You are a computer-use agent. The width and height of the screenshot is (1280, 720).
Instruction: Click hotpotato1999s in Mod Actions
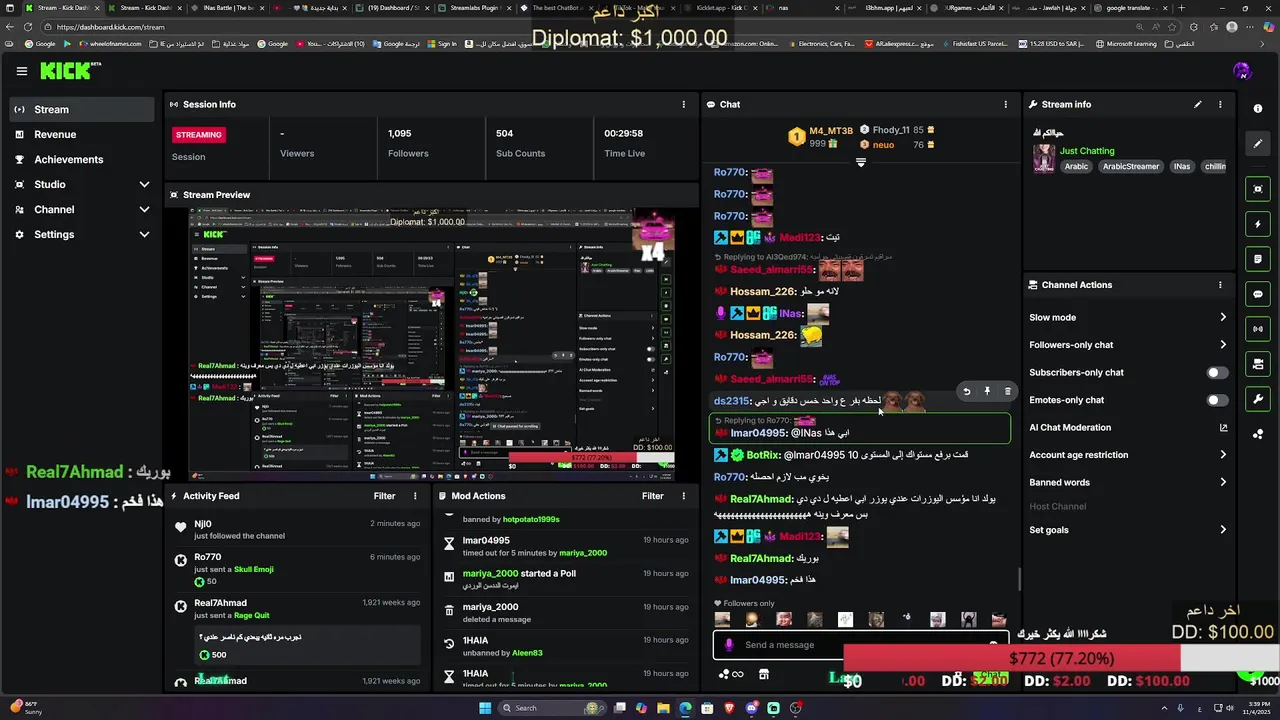tap(531, 519)
